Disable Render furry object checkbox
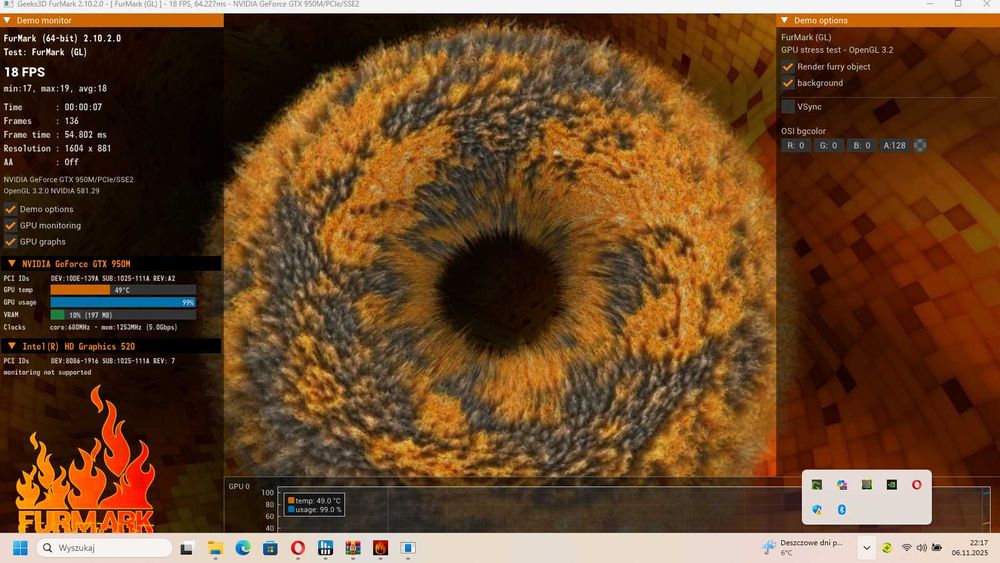 tap(788, 66)
